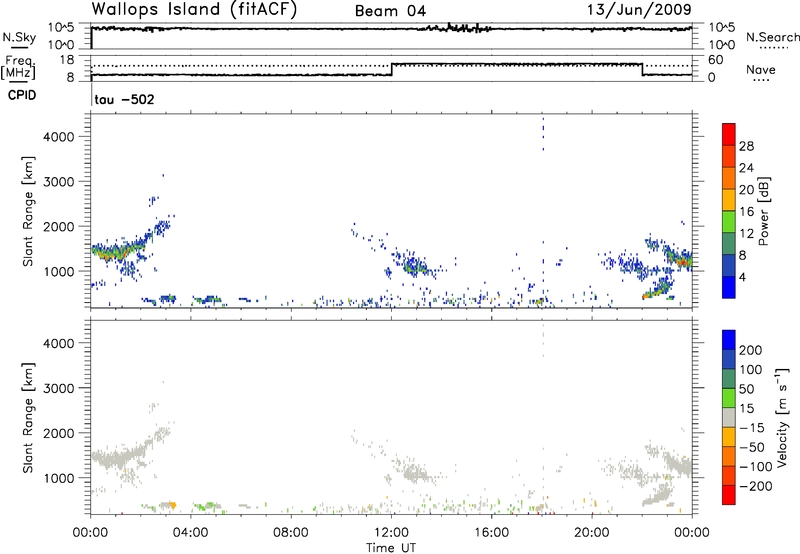Click the 'Power [dB]' colorbar title

(763, 211)
